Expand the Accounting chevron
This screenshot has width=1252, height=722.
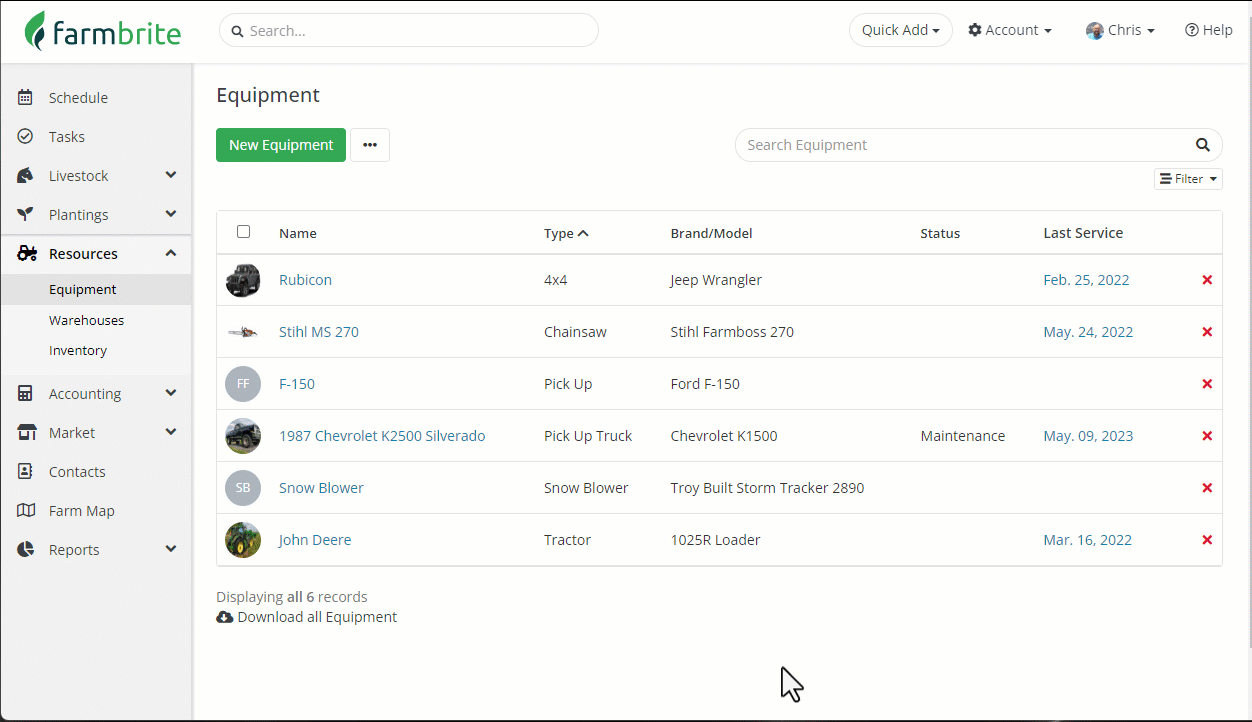point(171,393)
